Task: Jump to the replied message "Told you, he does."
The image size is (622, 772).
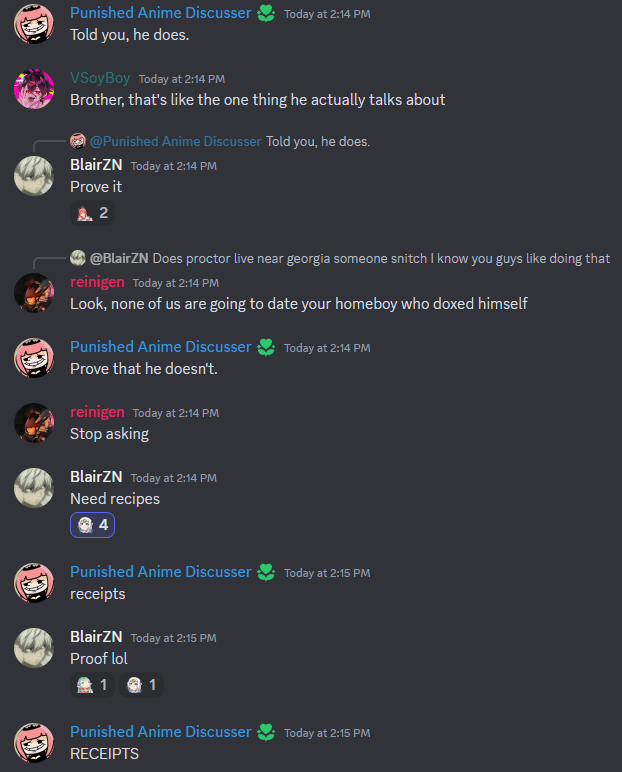Action: tap(318, 142)
